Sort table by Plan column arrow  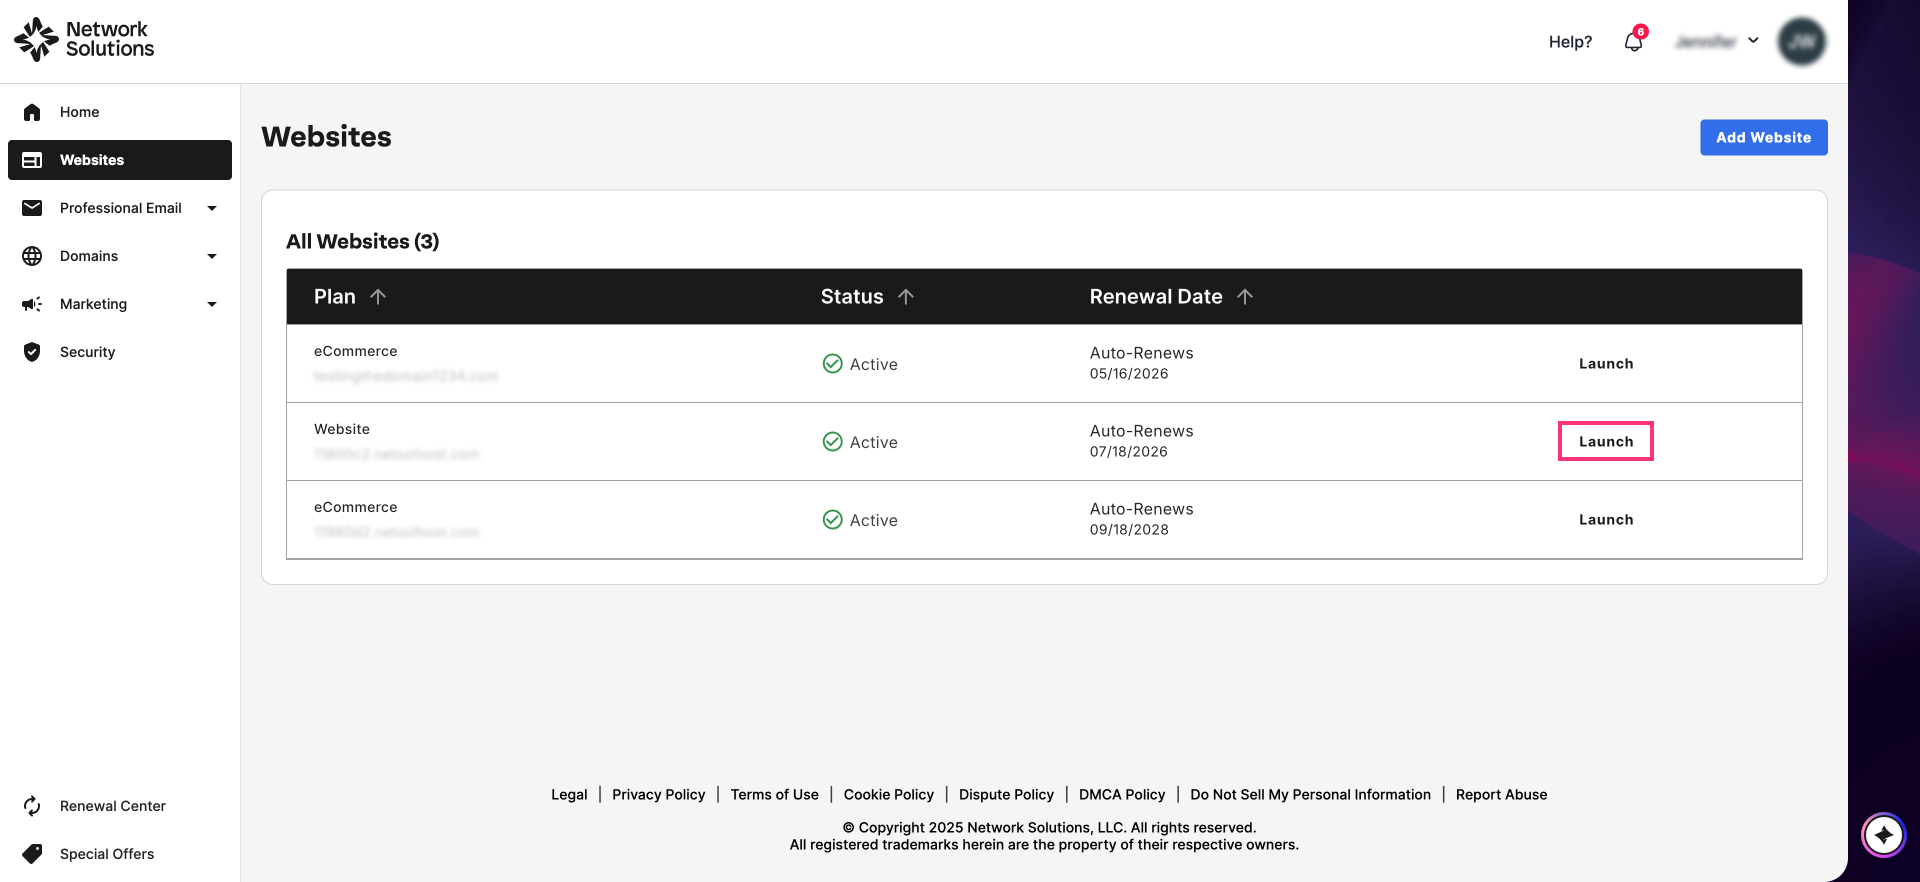[378, 297]
